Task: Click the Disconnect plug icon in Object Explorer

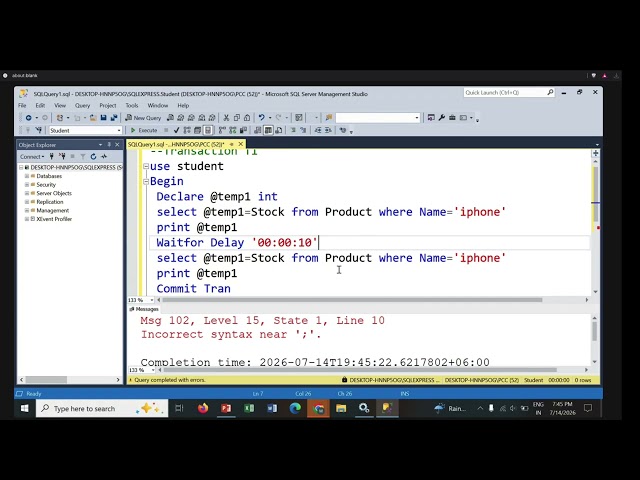Action: (62, 156)
